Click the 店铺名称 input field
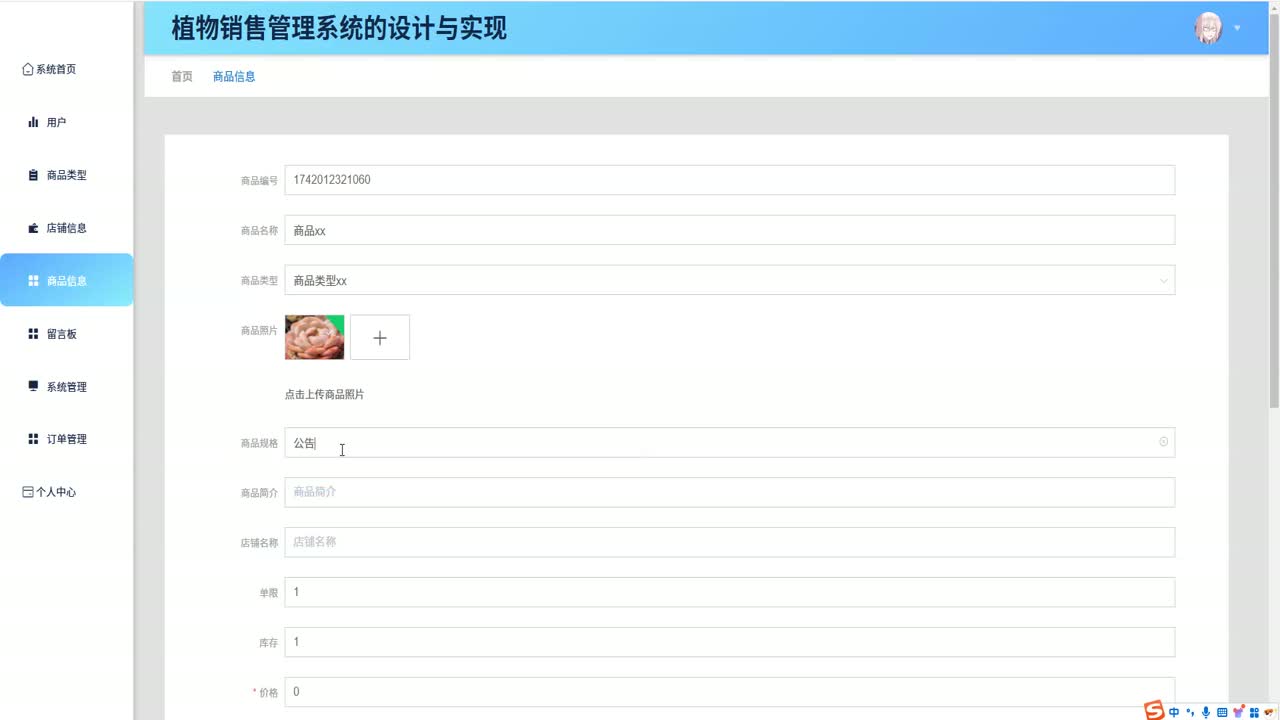Image resolution: width=1280 pixels, height=720 pixels. [730, 542]
